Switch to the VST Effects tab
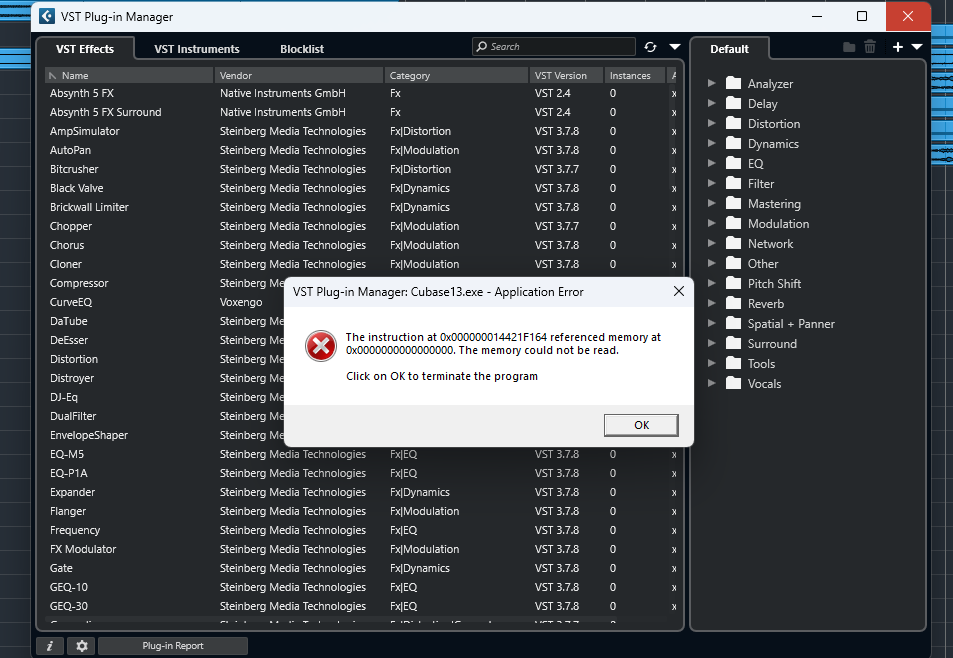Viewport: 953px width, 658px height. (85, 49)
